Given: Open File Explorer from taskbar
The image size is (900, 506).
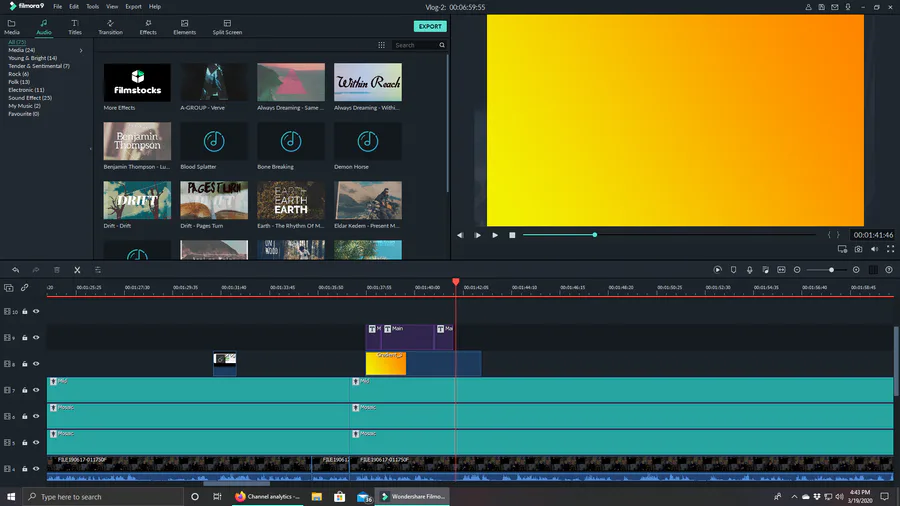Looking at the screenshot, I should tap(316, 497).
